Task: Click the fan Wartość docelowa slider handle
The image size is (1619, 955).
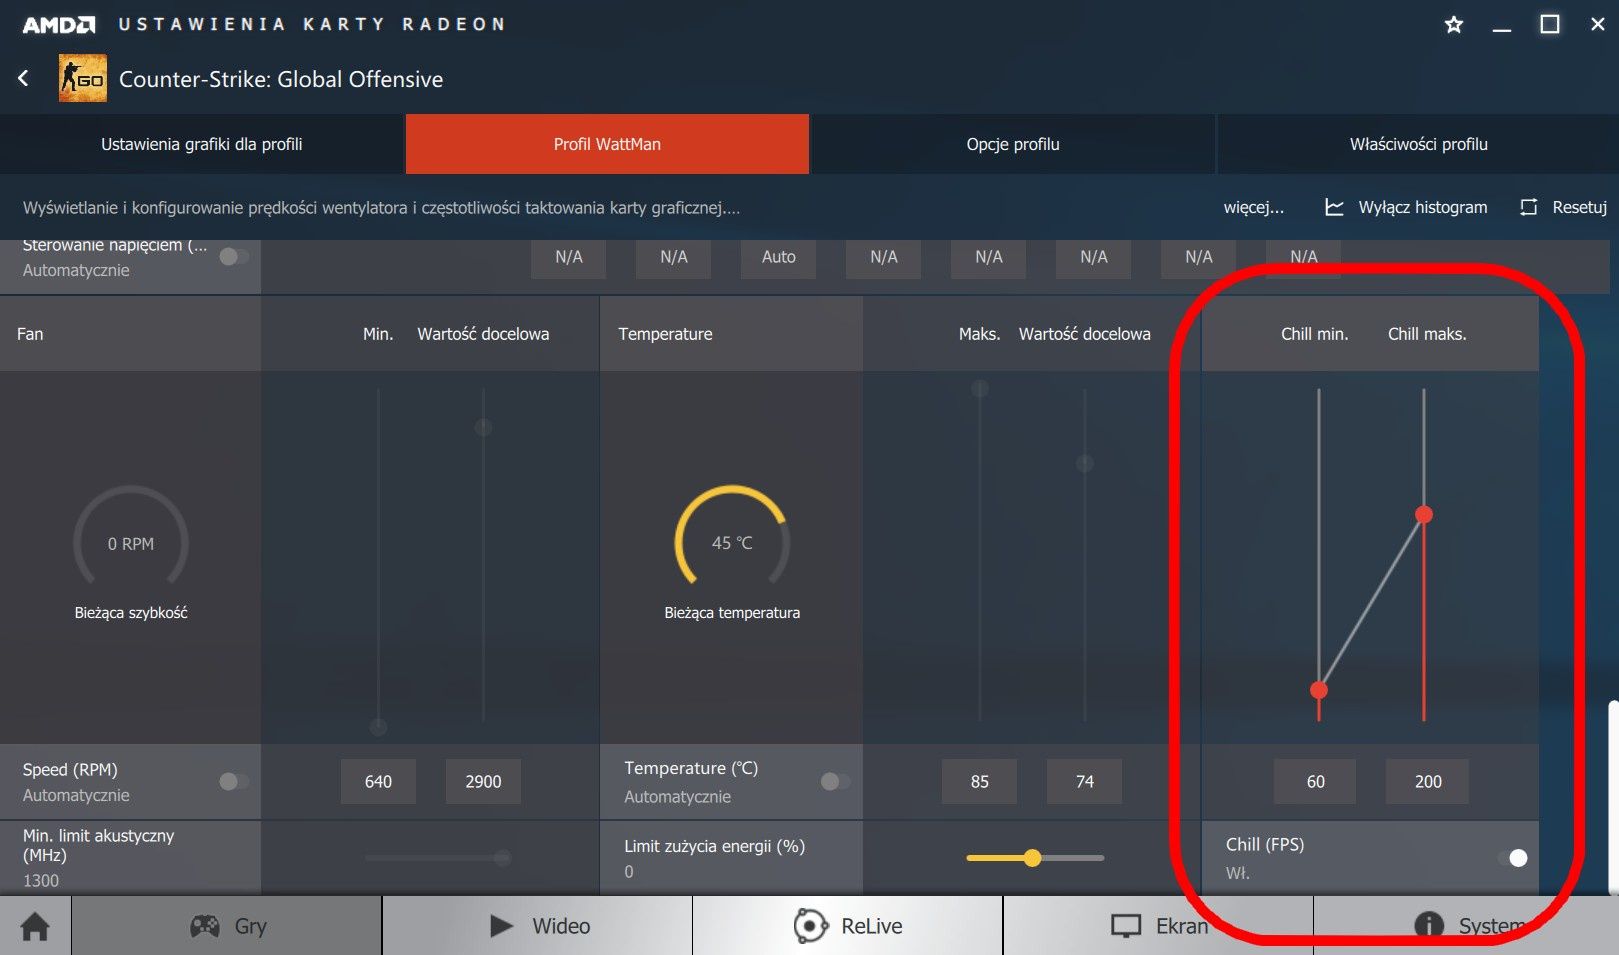Action: coord(483,428)
